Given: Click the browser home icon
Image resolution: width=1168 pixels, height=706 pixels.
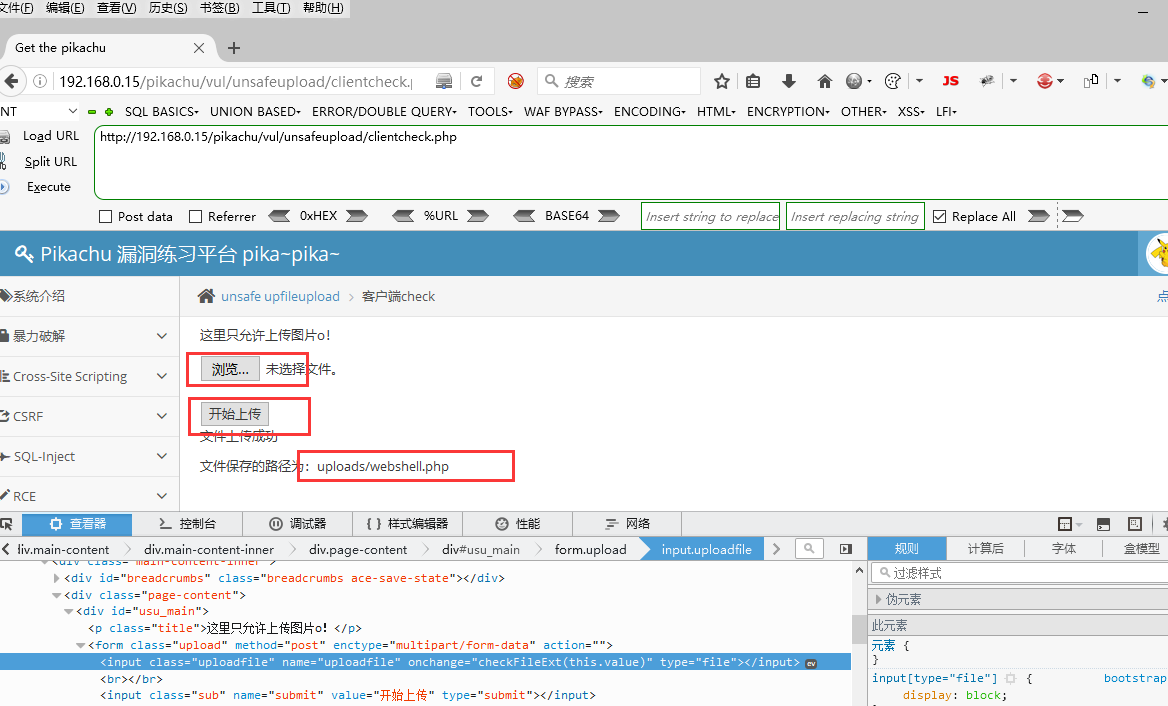Looking at the screenshot, I should click(x=824, y=81).
